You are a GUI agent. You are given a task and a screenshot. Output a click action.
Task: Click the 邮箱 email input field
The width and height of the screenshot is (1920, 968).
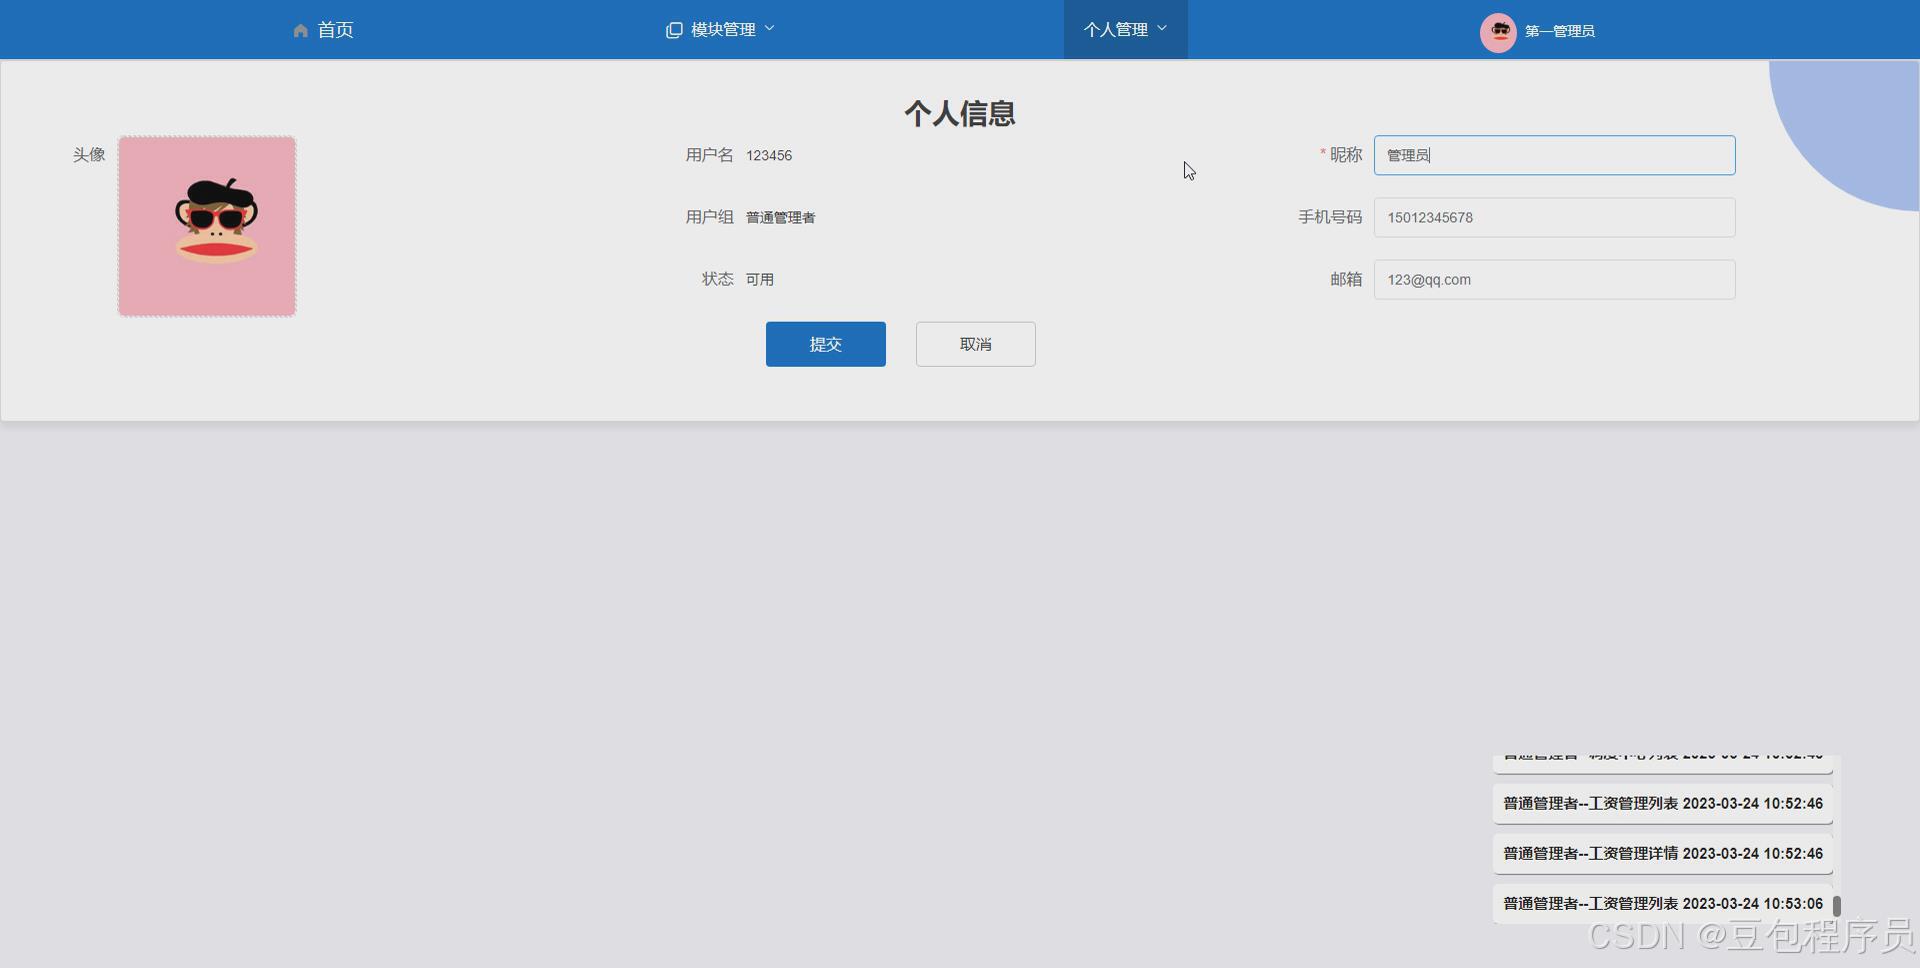pyautogui.click(x=1554, y=279)
